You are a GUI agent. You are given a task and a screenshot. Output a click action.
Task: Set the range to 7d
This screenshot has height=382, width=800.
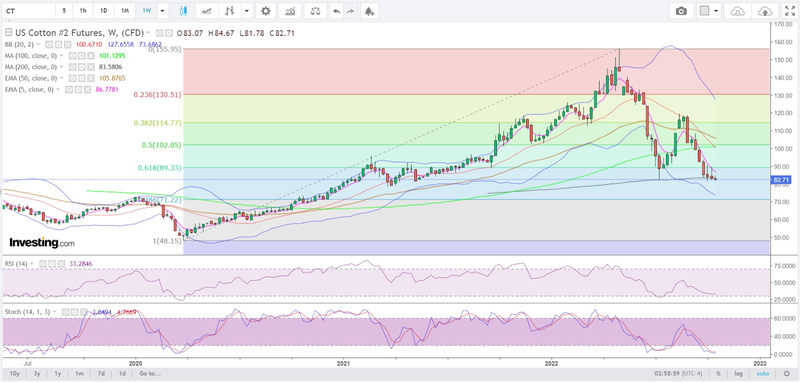(101, 374)
